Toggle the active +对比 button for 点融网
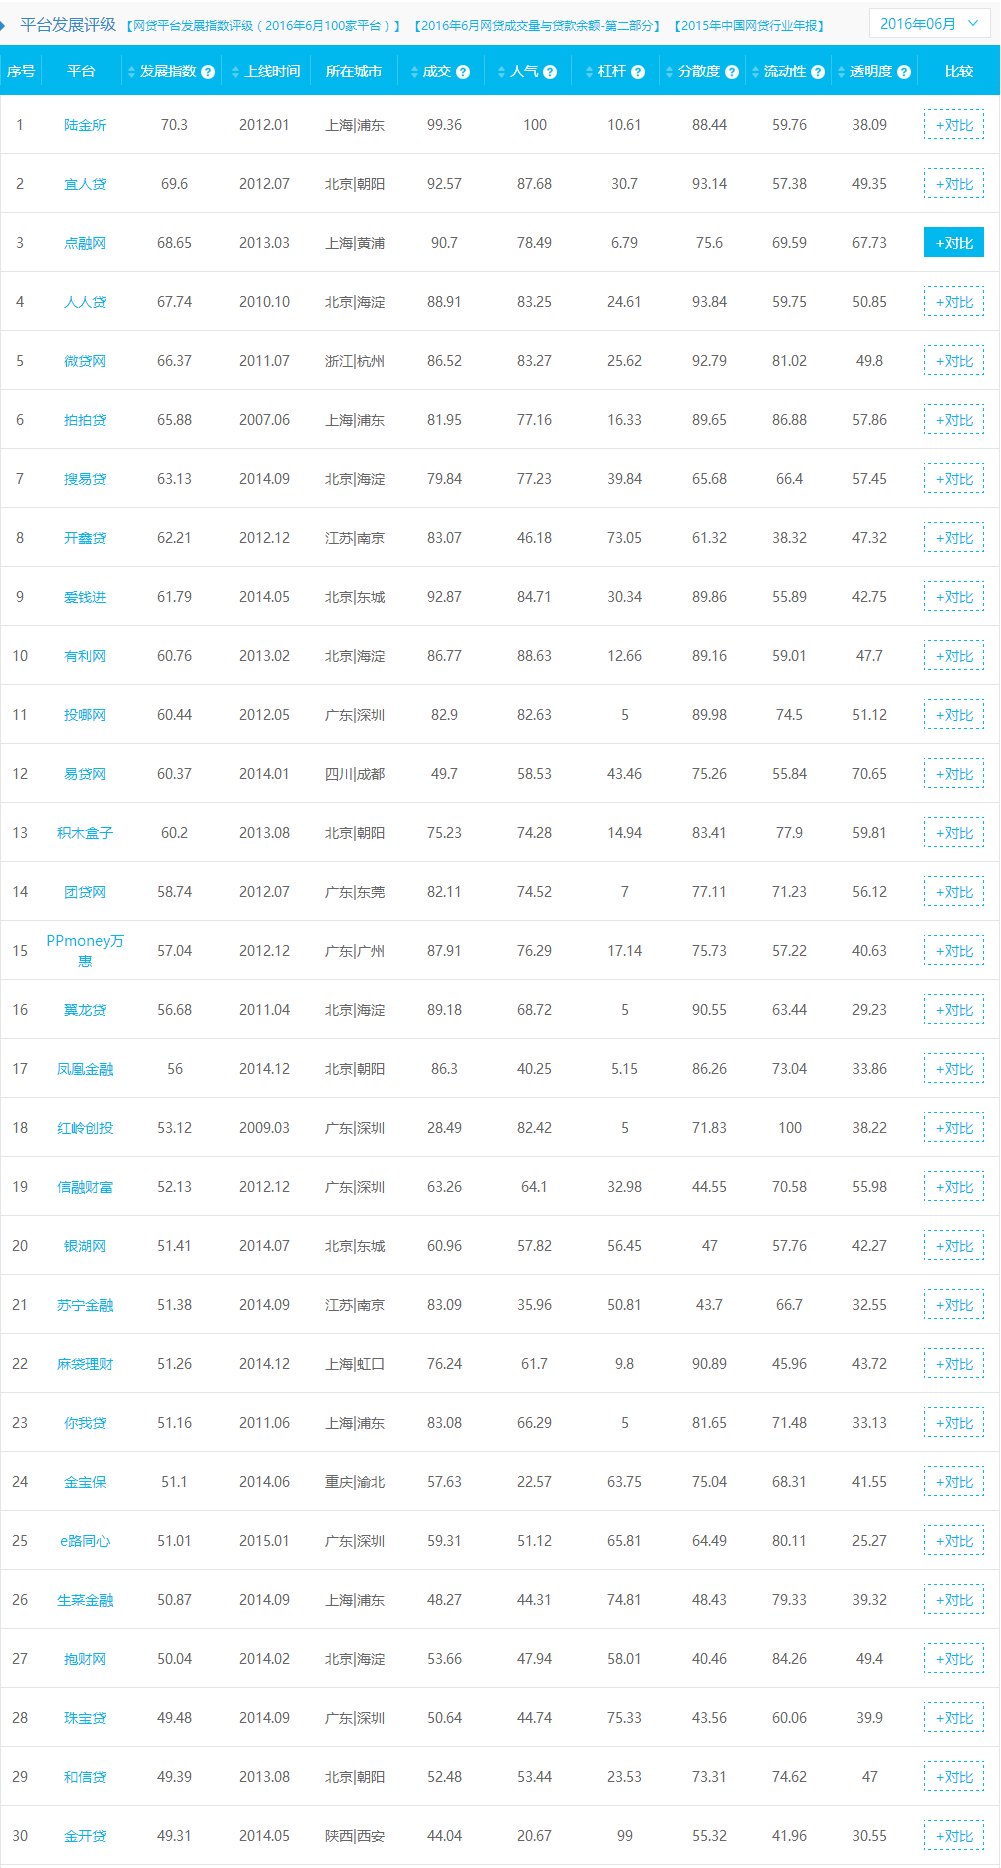 [954, 243]
